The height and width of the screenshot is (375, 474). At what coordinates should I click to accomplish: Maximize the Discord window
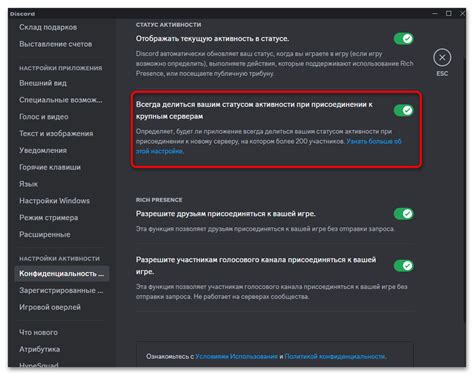(x=449, y=13)
